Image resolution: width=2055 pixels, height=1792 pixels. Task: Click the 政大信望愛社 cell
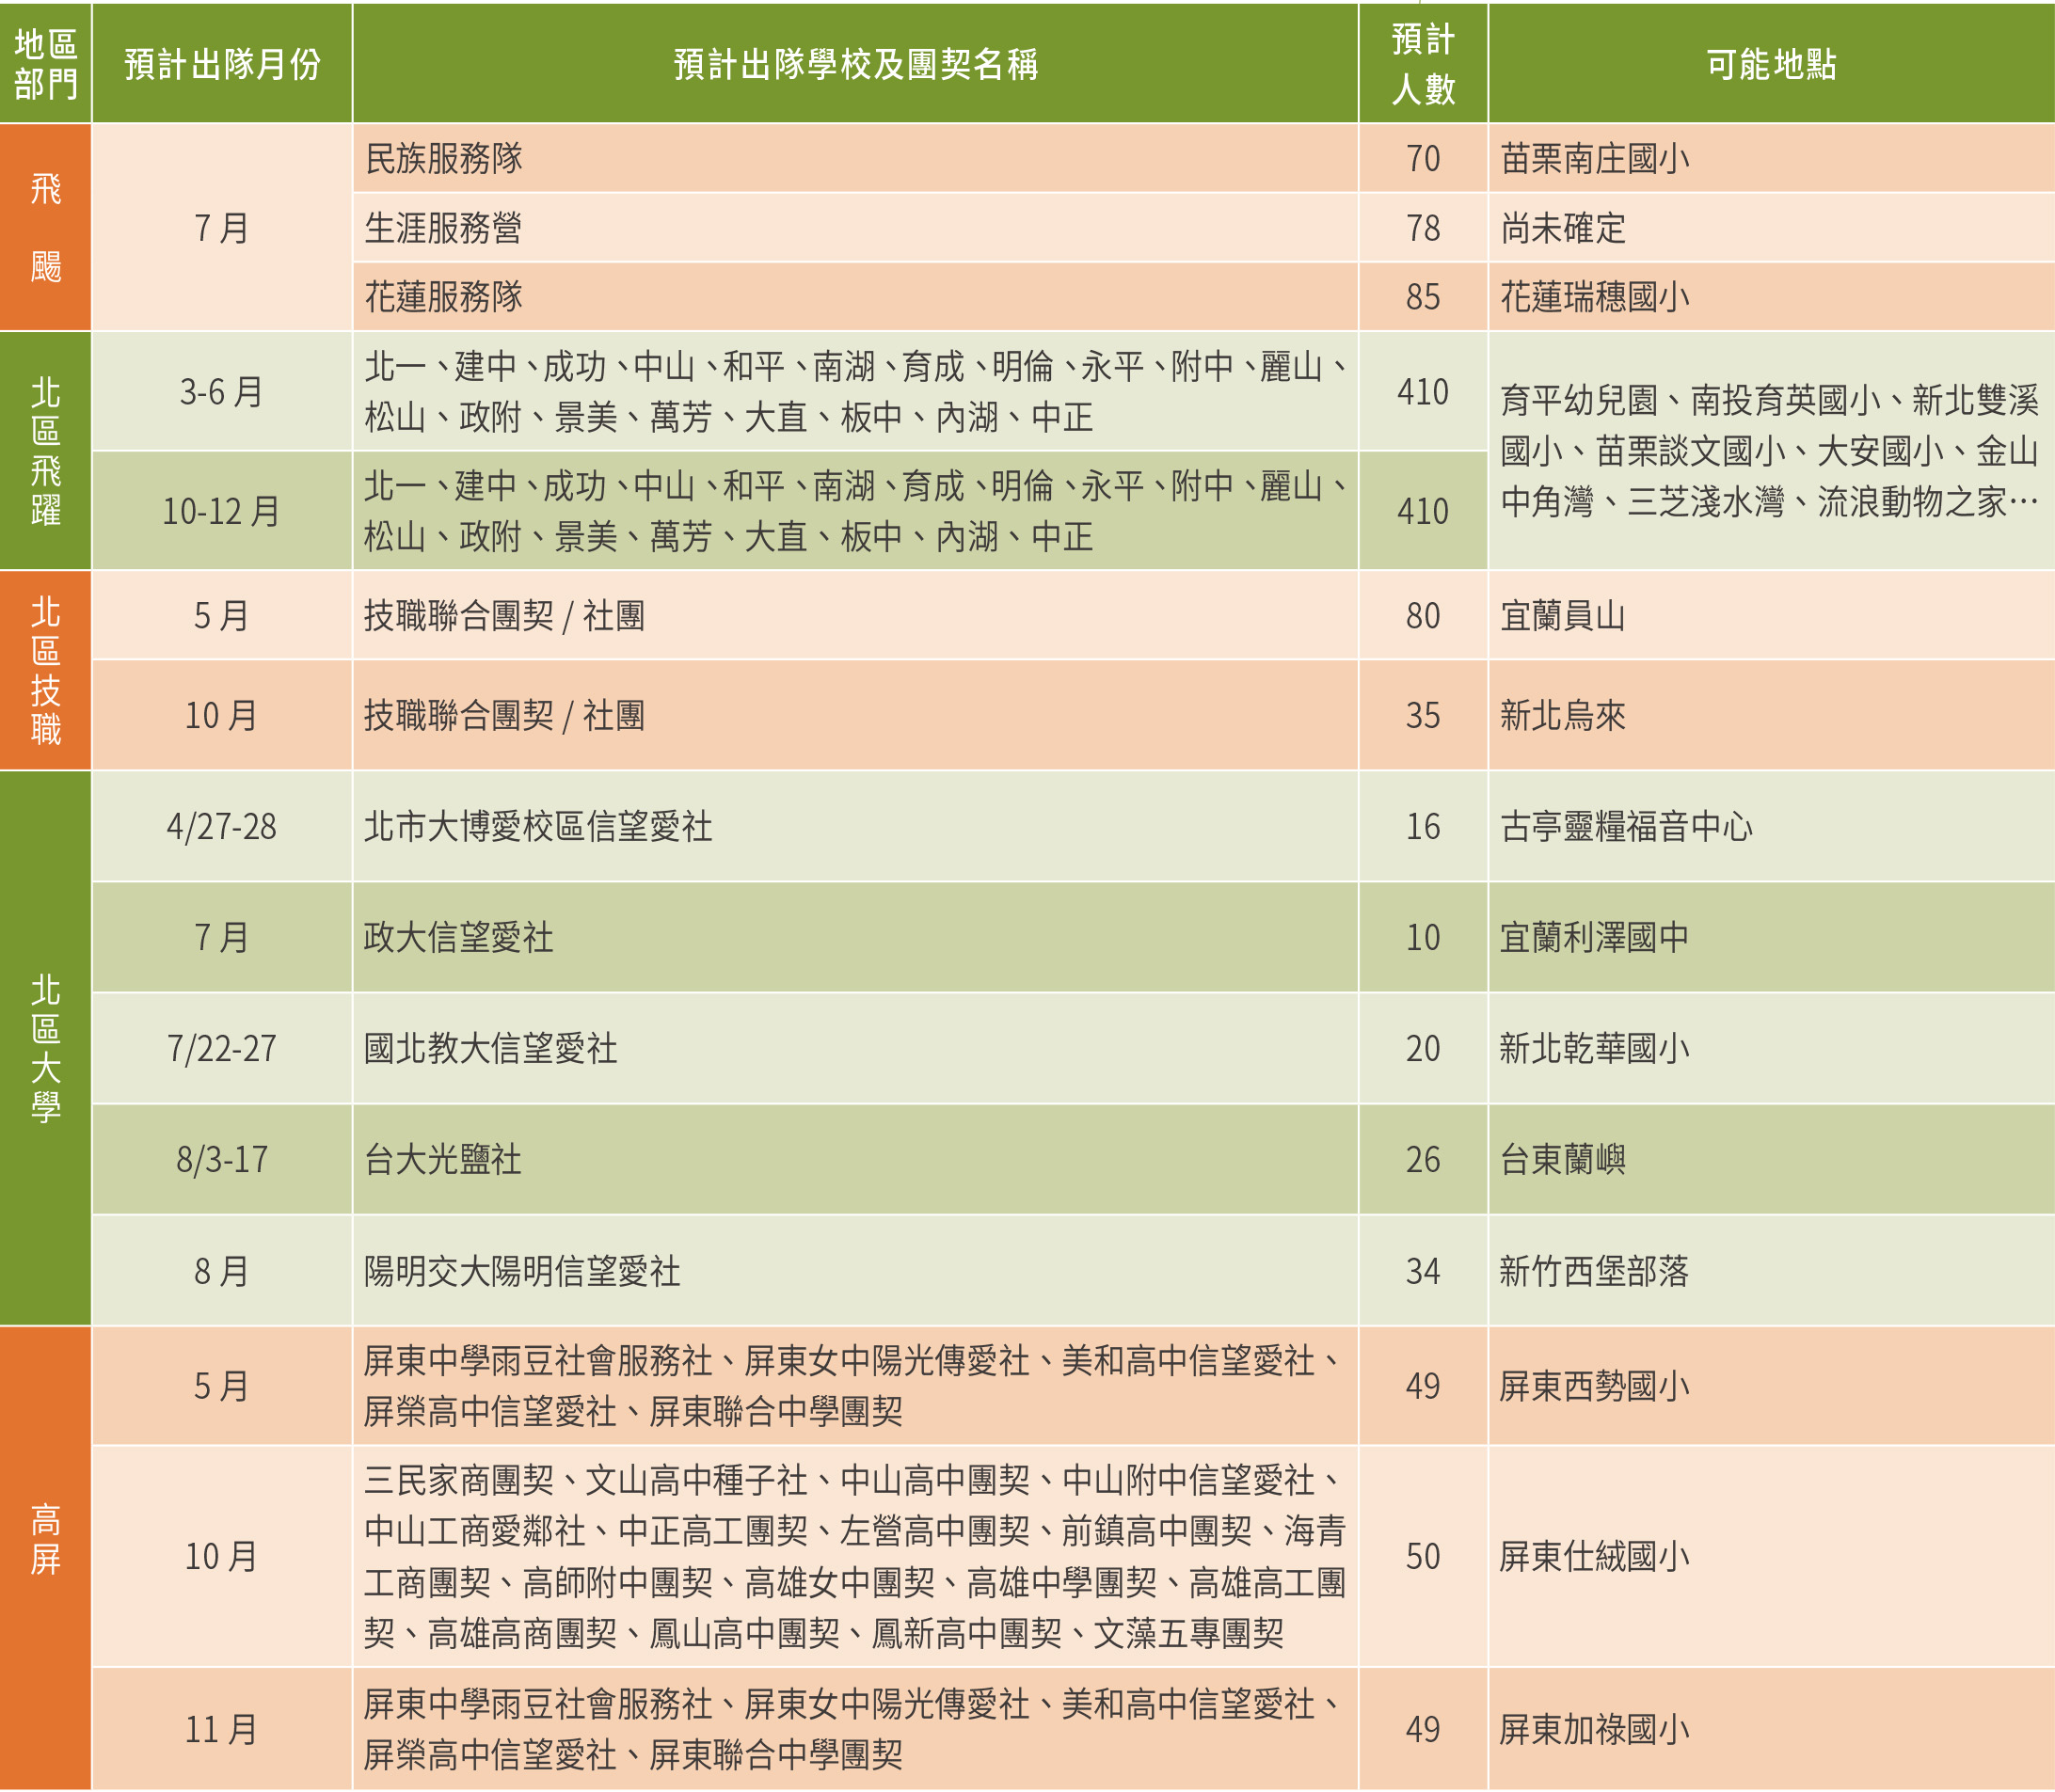(x=855, y=937)
